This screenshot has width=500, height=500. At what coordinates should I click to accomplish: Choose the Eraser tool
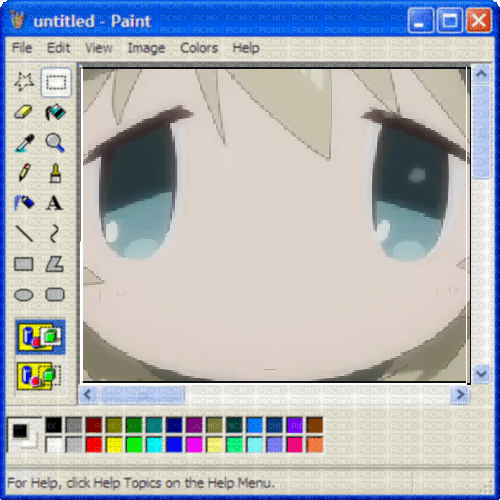coord(24,112)
